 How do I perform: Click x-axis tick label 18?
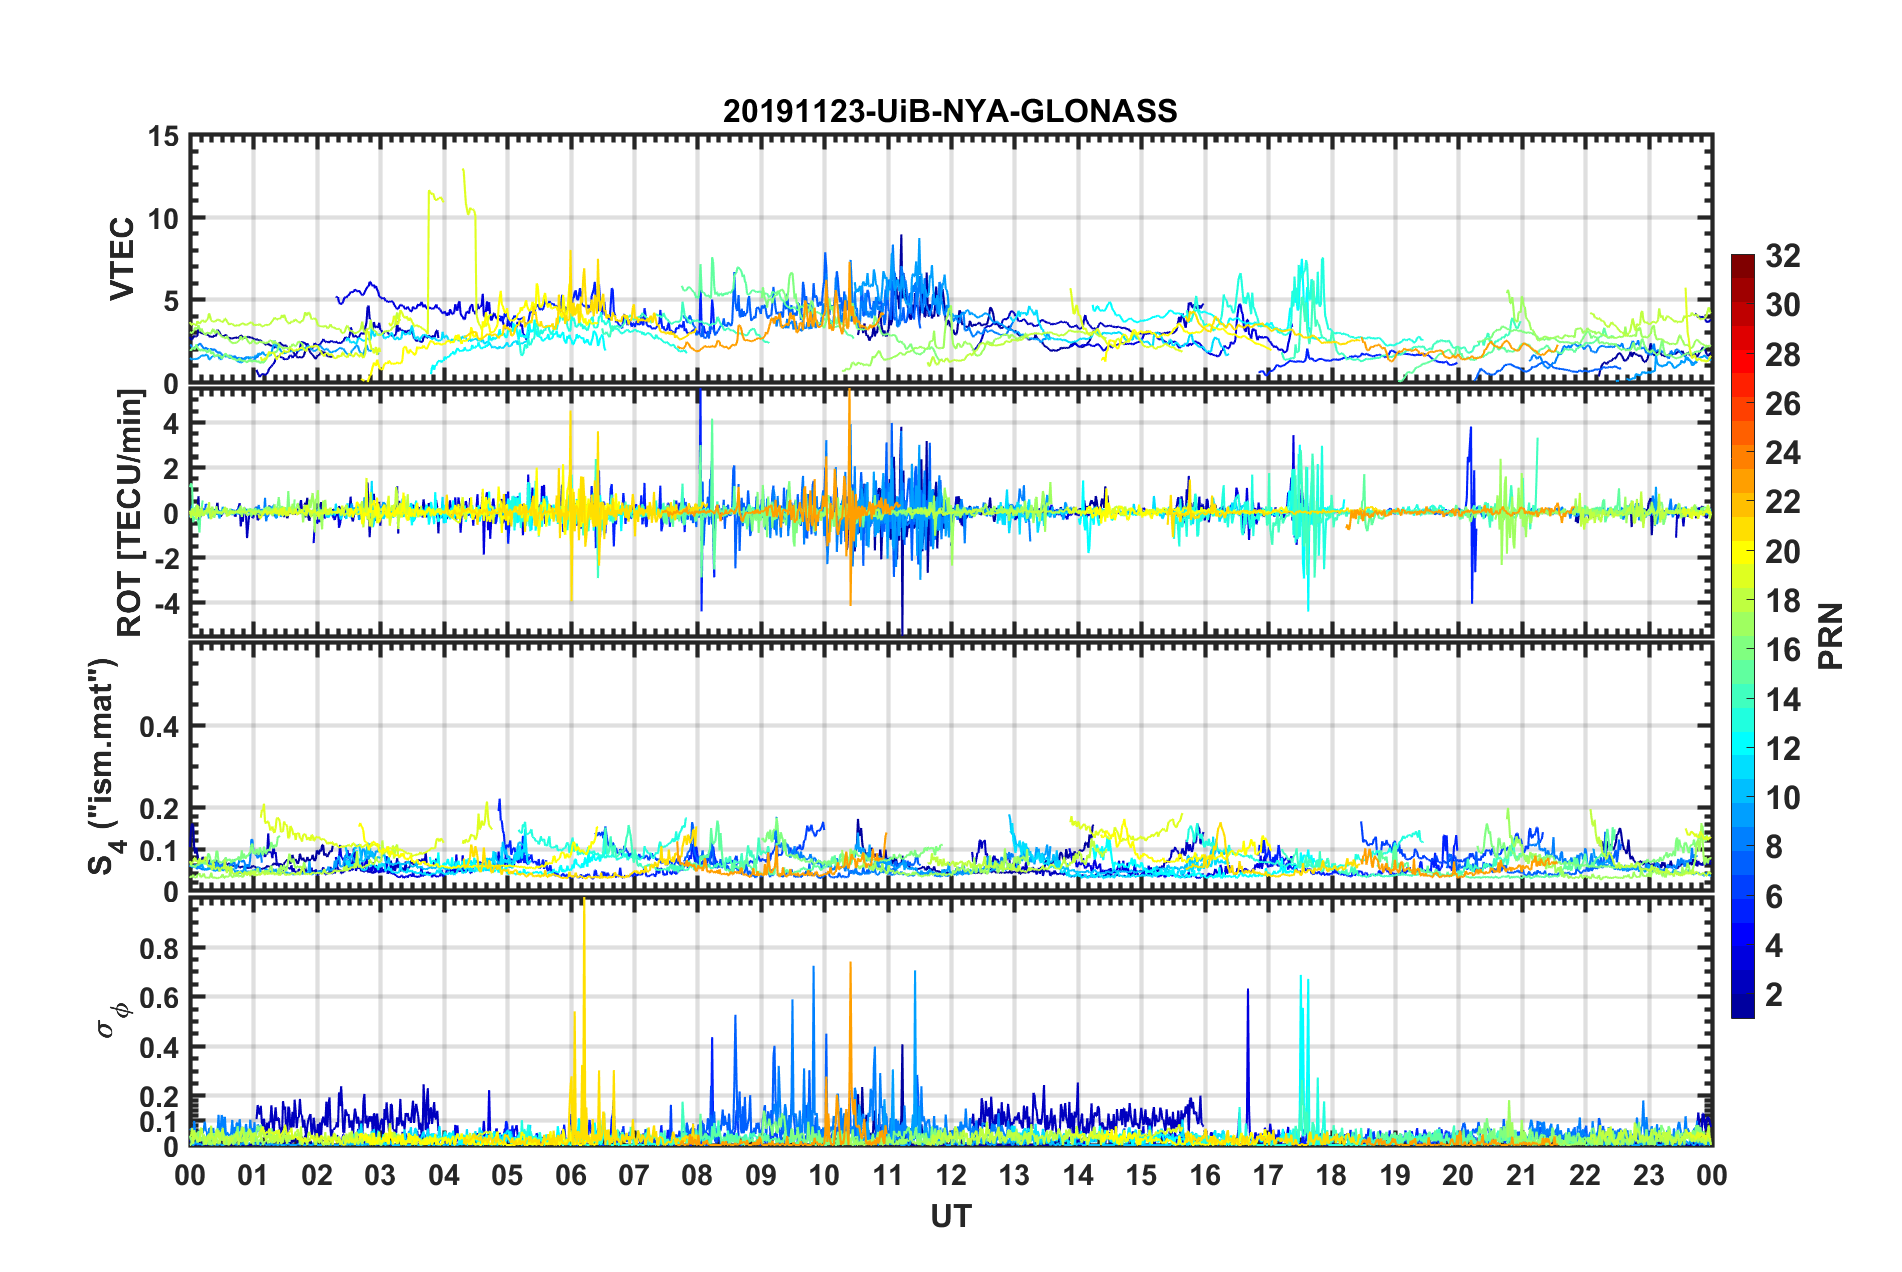(x=1331, y=1175)
